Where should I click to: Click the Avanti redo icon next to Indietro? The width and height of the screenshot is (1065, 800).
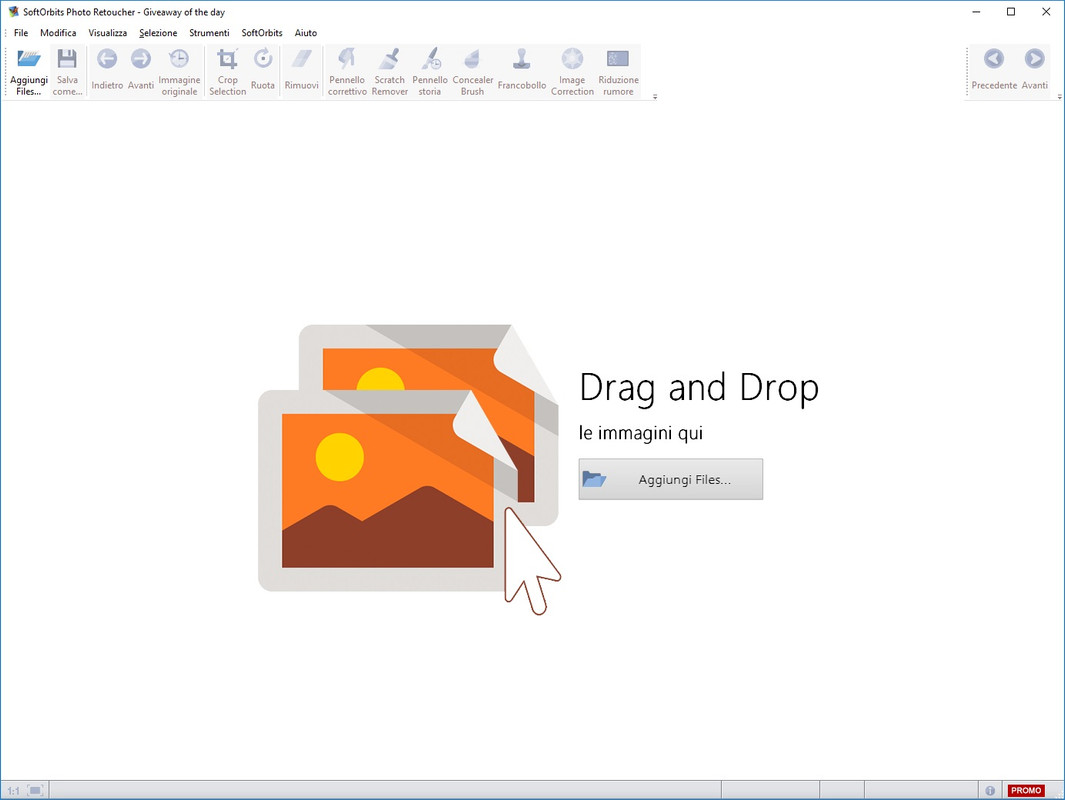141,59
